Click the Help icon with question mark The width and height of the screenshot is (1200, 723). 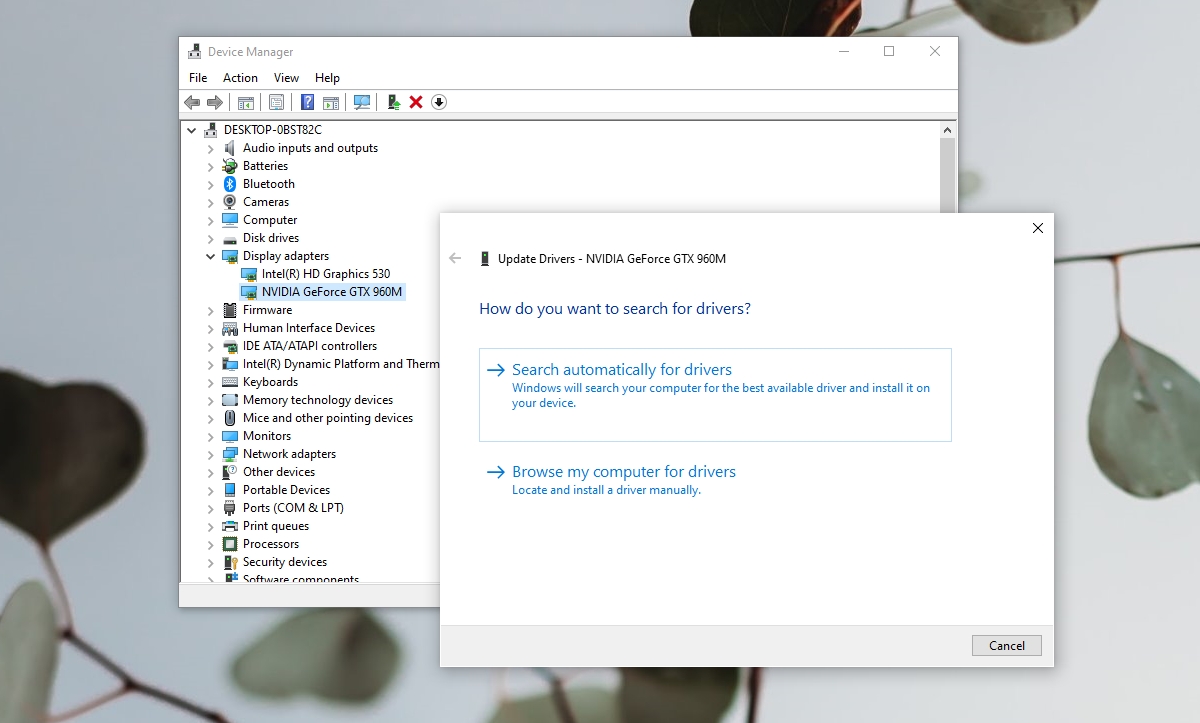pos(307,101)
